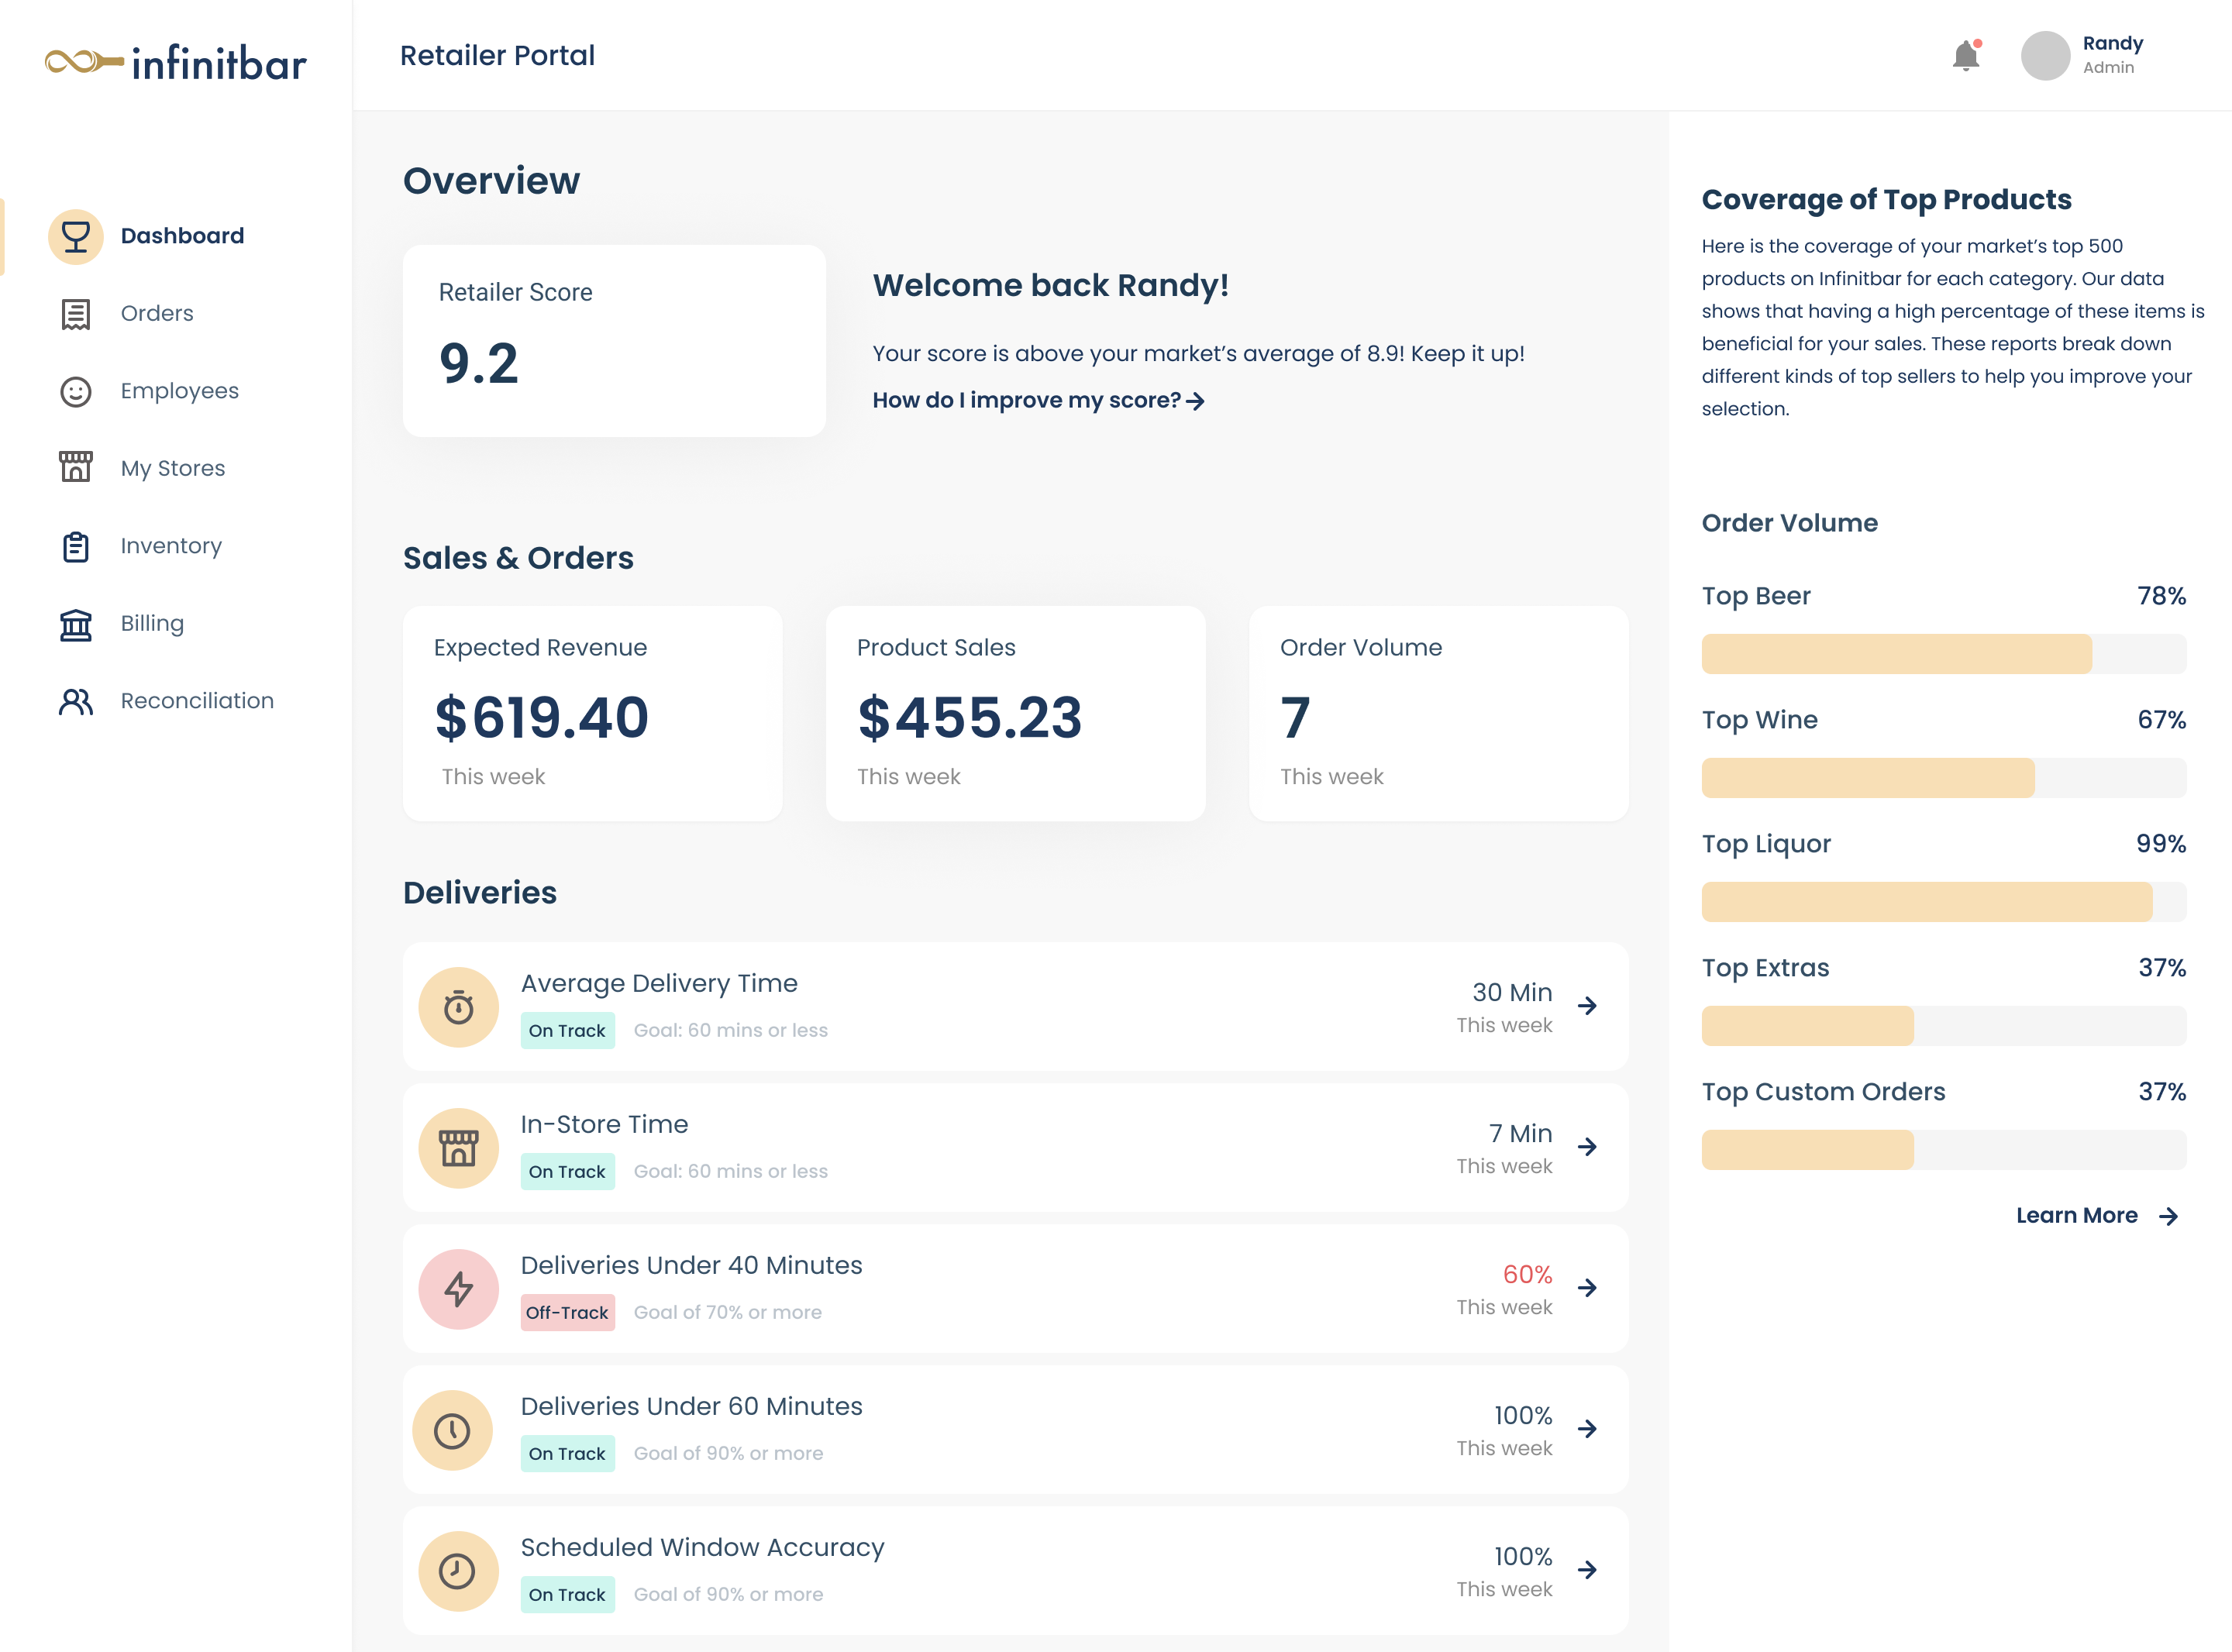Click Randy's profile avatar
Screen dimensions: 2232x1652
(2045, 56)
